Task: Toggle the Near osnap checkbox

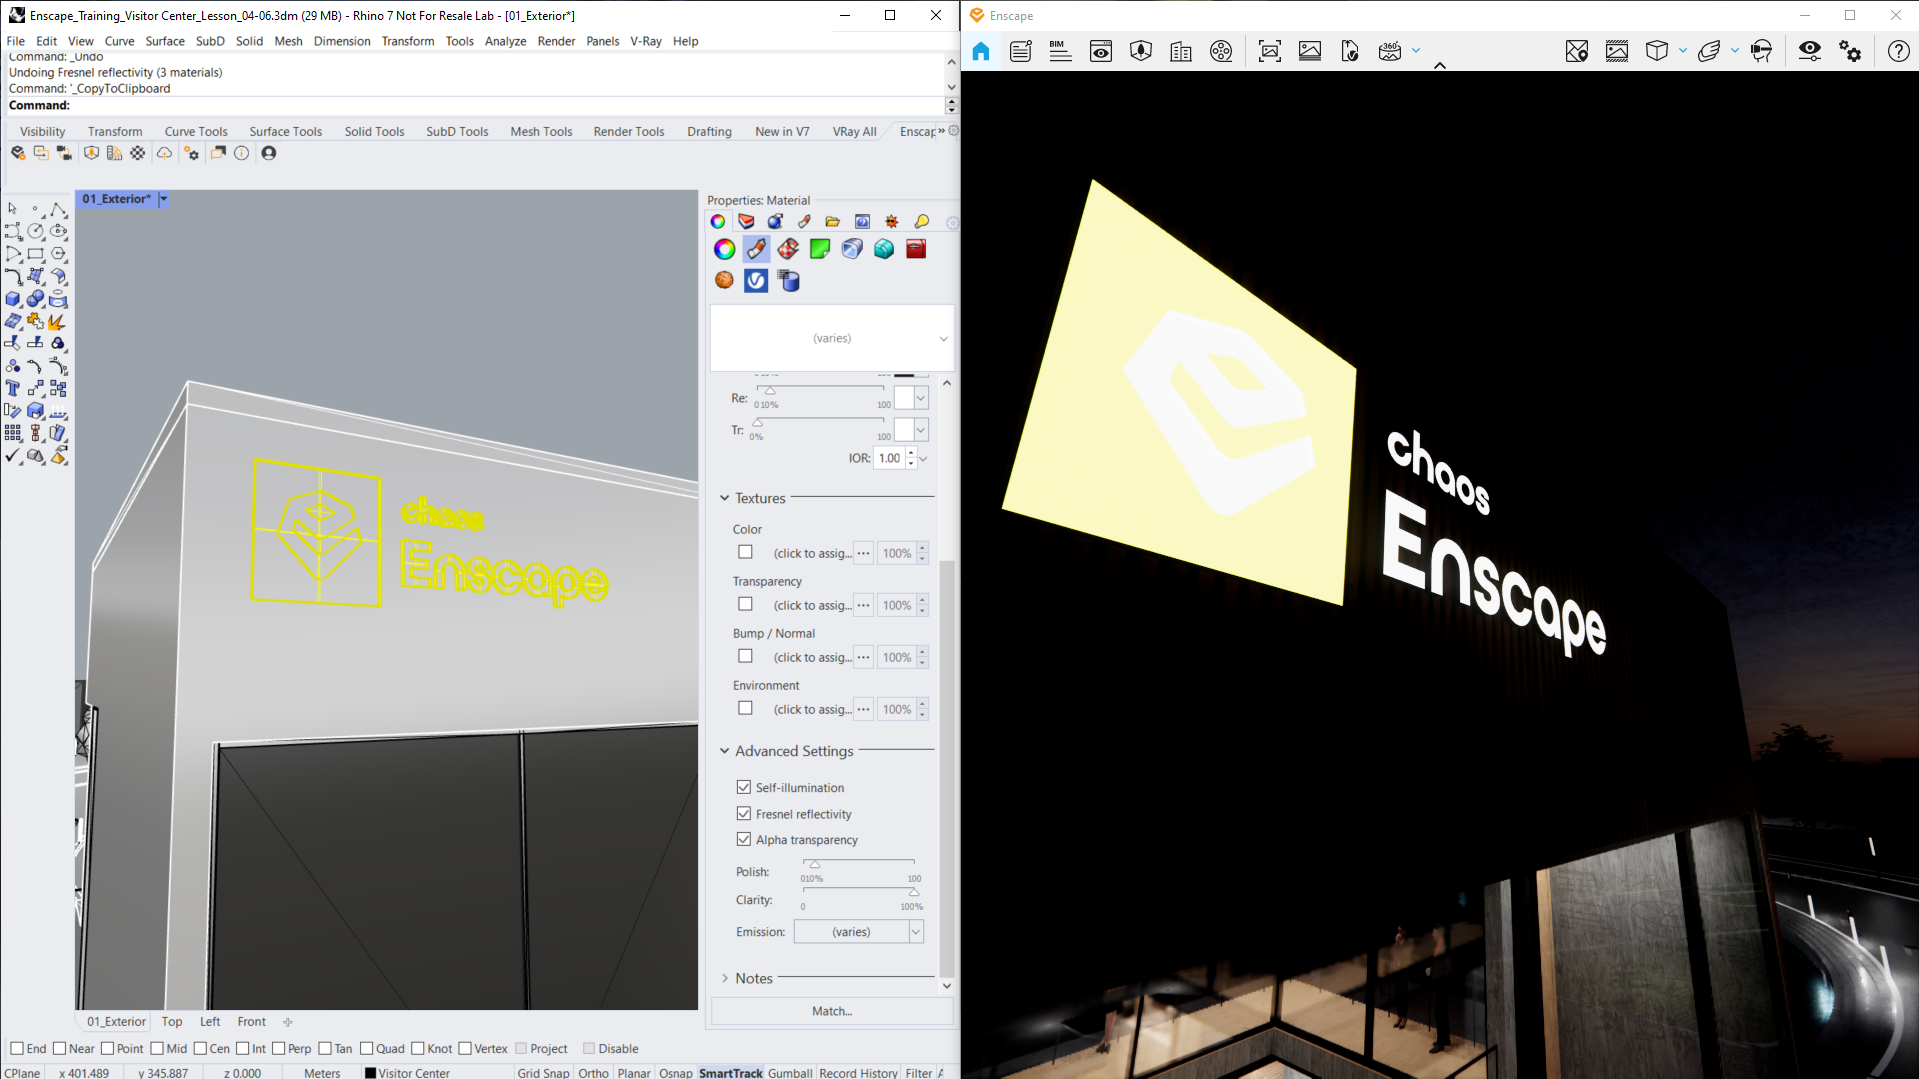Action: (60, 1048)
